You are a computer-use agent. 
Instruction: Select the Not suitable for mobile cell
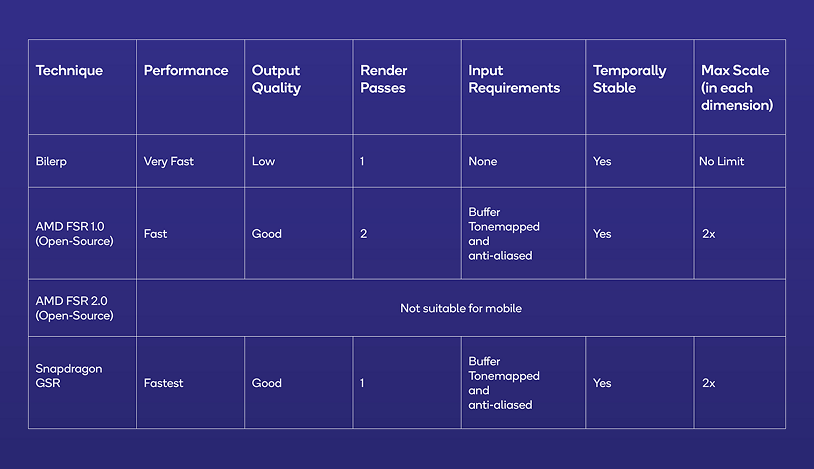click(x=460, y=308)
